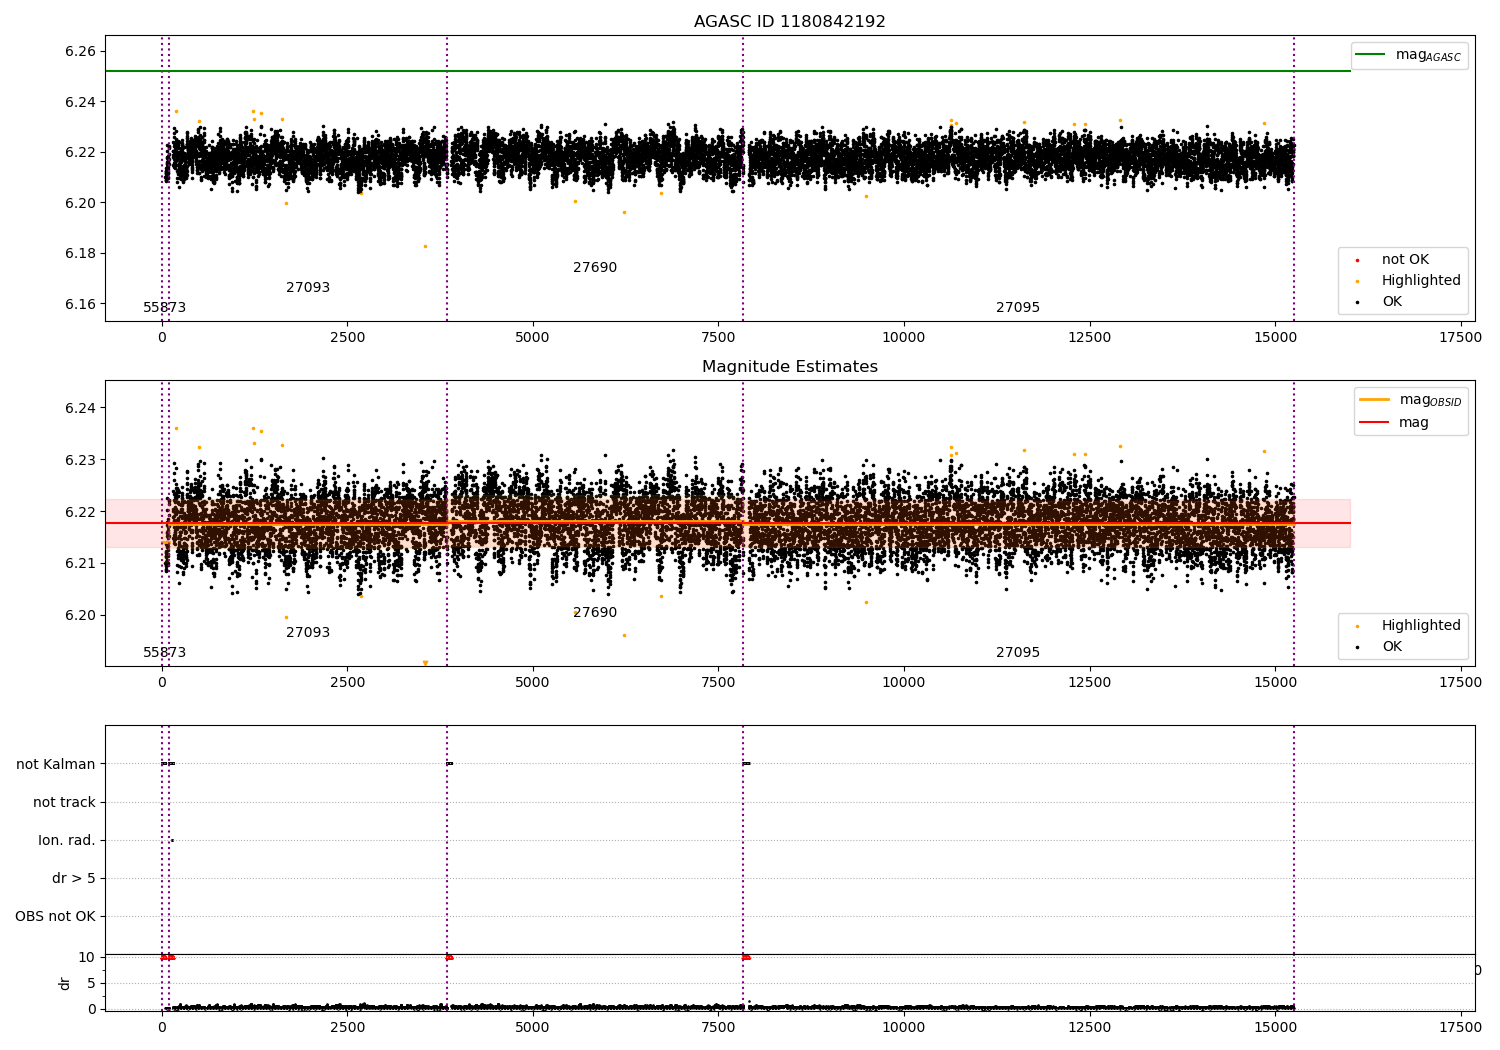Select the mag AGASC legend entry
Image resolution: width=1500 pixels, height=1050 pixels.
click(x=1409, y=55)
